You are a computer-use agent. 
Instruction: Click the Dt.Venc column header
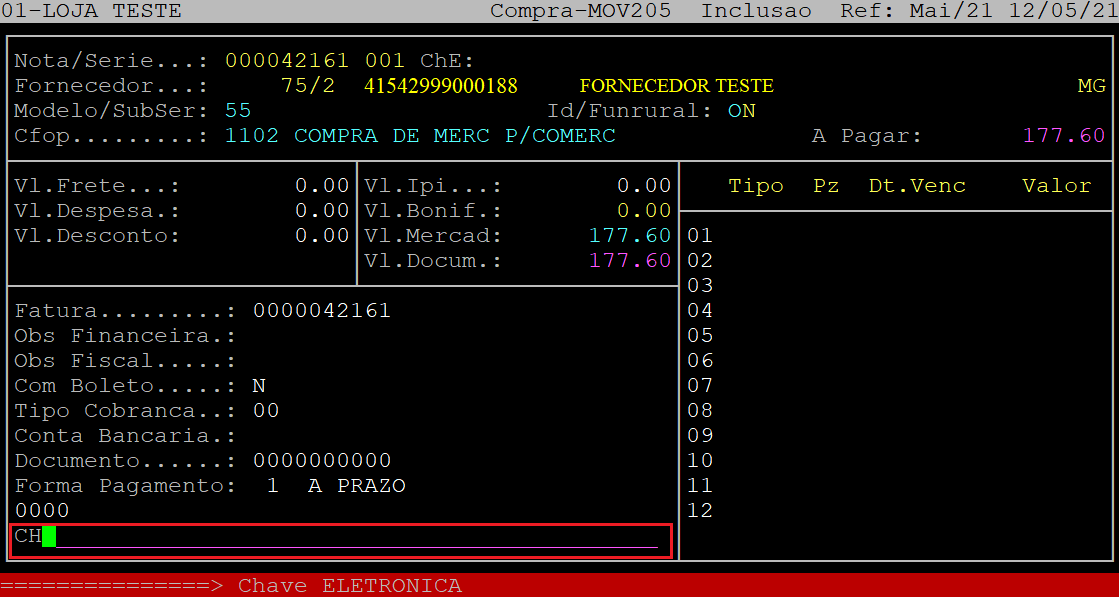coord(917,186)
